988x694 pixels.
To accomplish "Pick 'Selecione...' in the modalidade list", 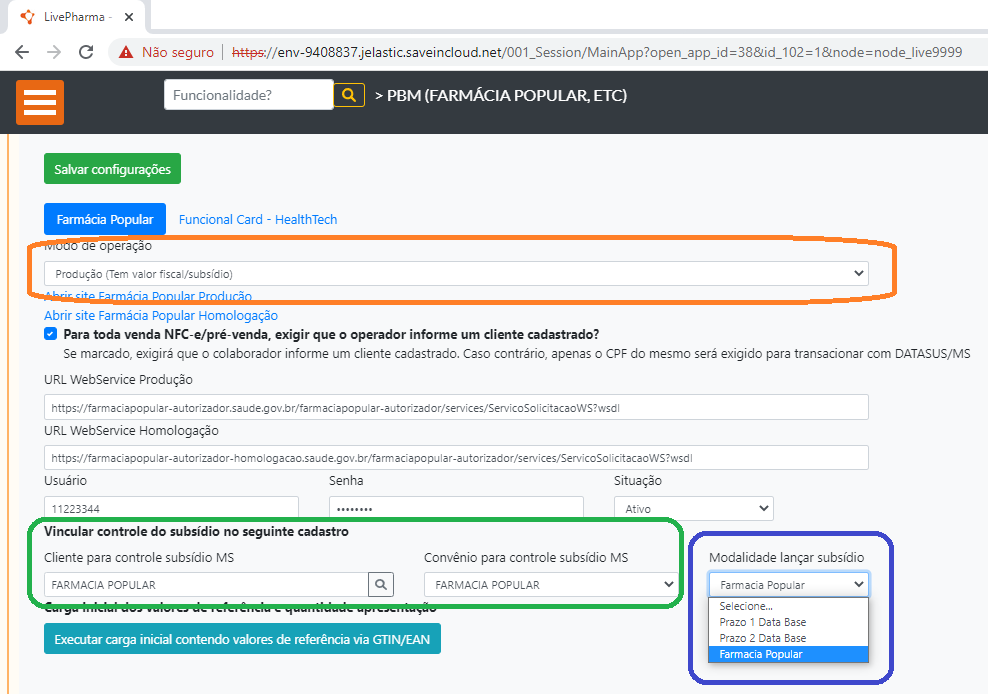I will [746, 606].
